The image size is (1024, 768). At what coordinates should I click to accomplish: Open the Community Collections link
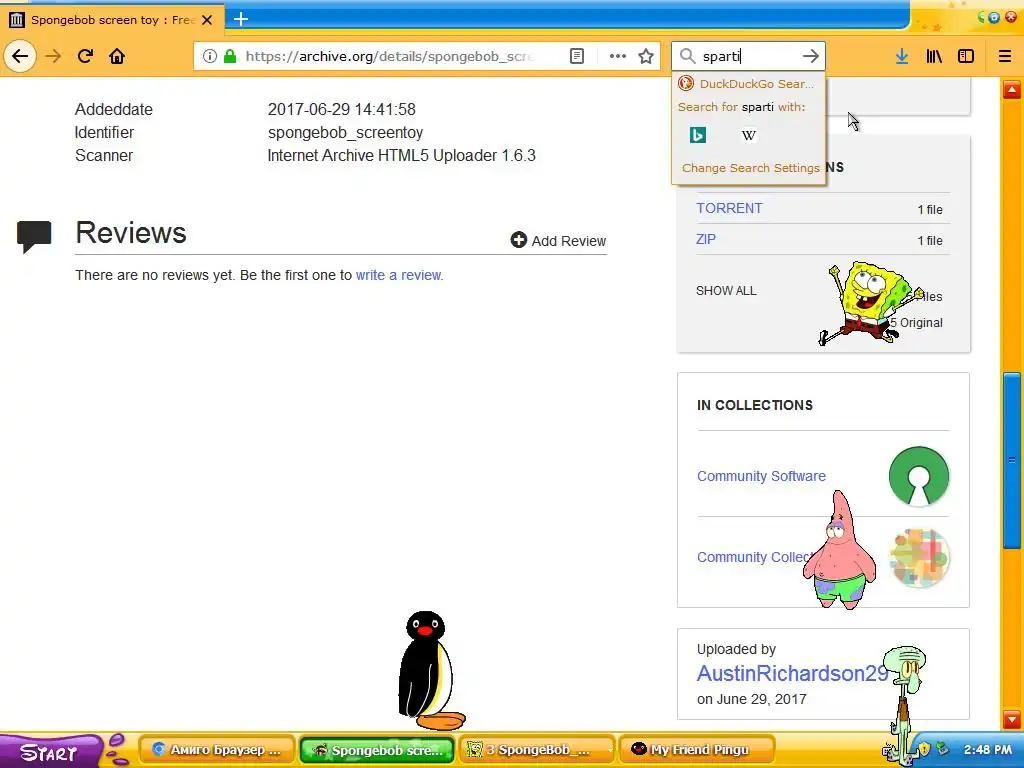pos(751,557)
